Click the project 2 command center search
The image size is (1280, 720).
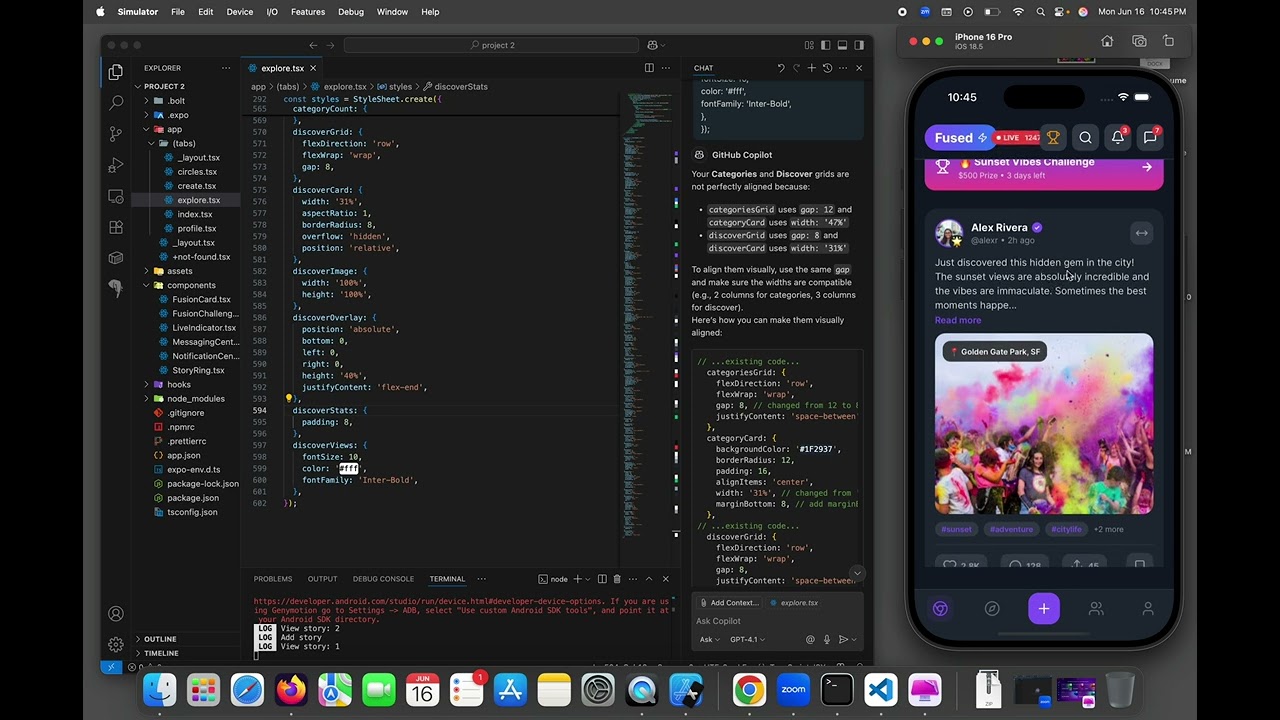coord(492,45)
